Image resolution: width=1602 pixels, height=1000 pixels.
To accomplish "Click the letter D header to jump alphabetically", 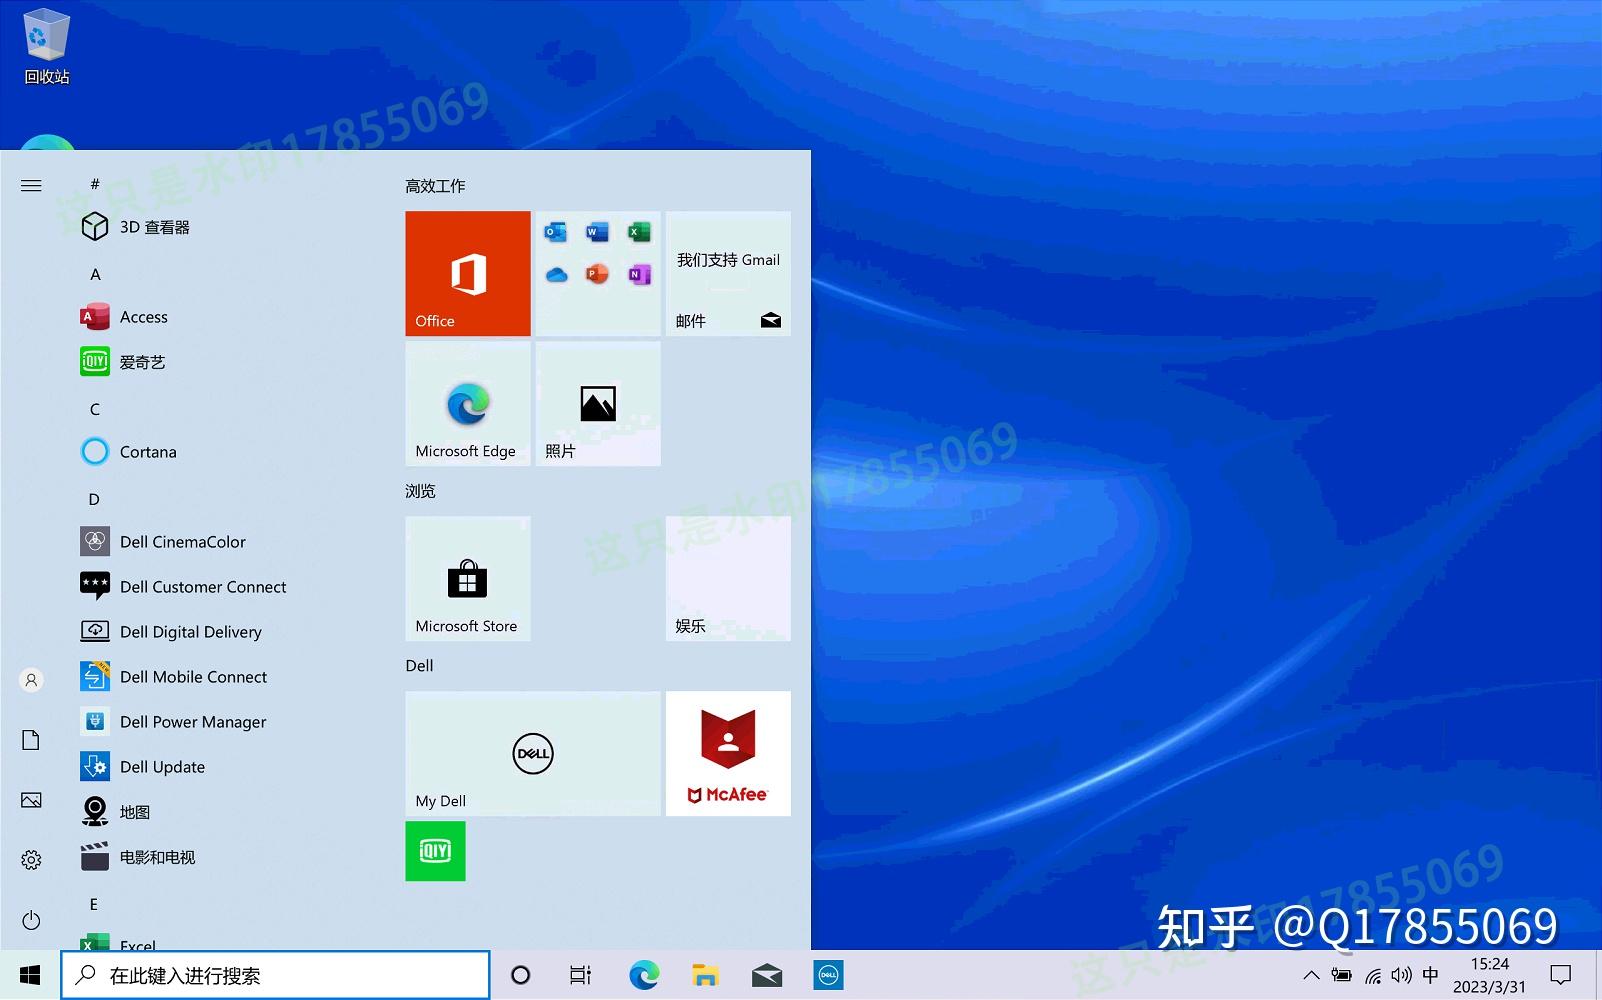I will click(x=93, y=499).
